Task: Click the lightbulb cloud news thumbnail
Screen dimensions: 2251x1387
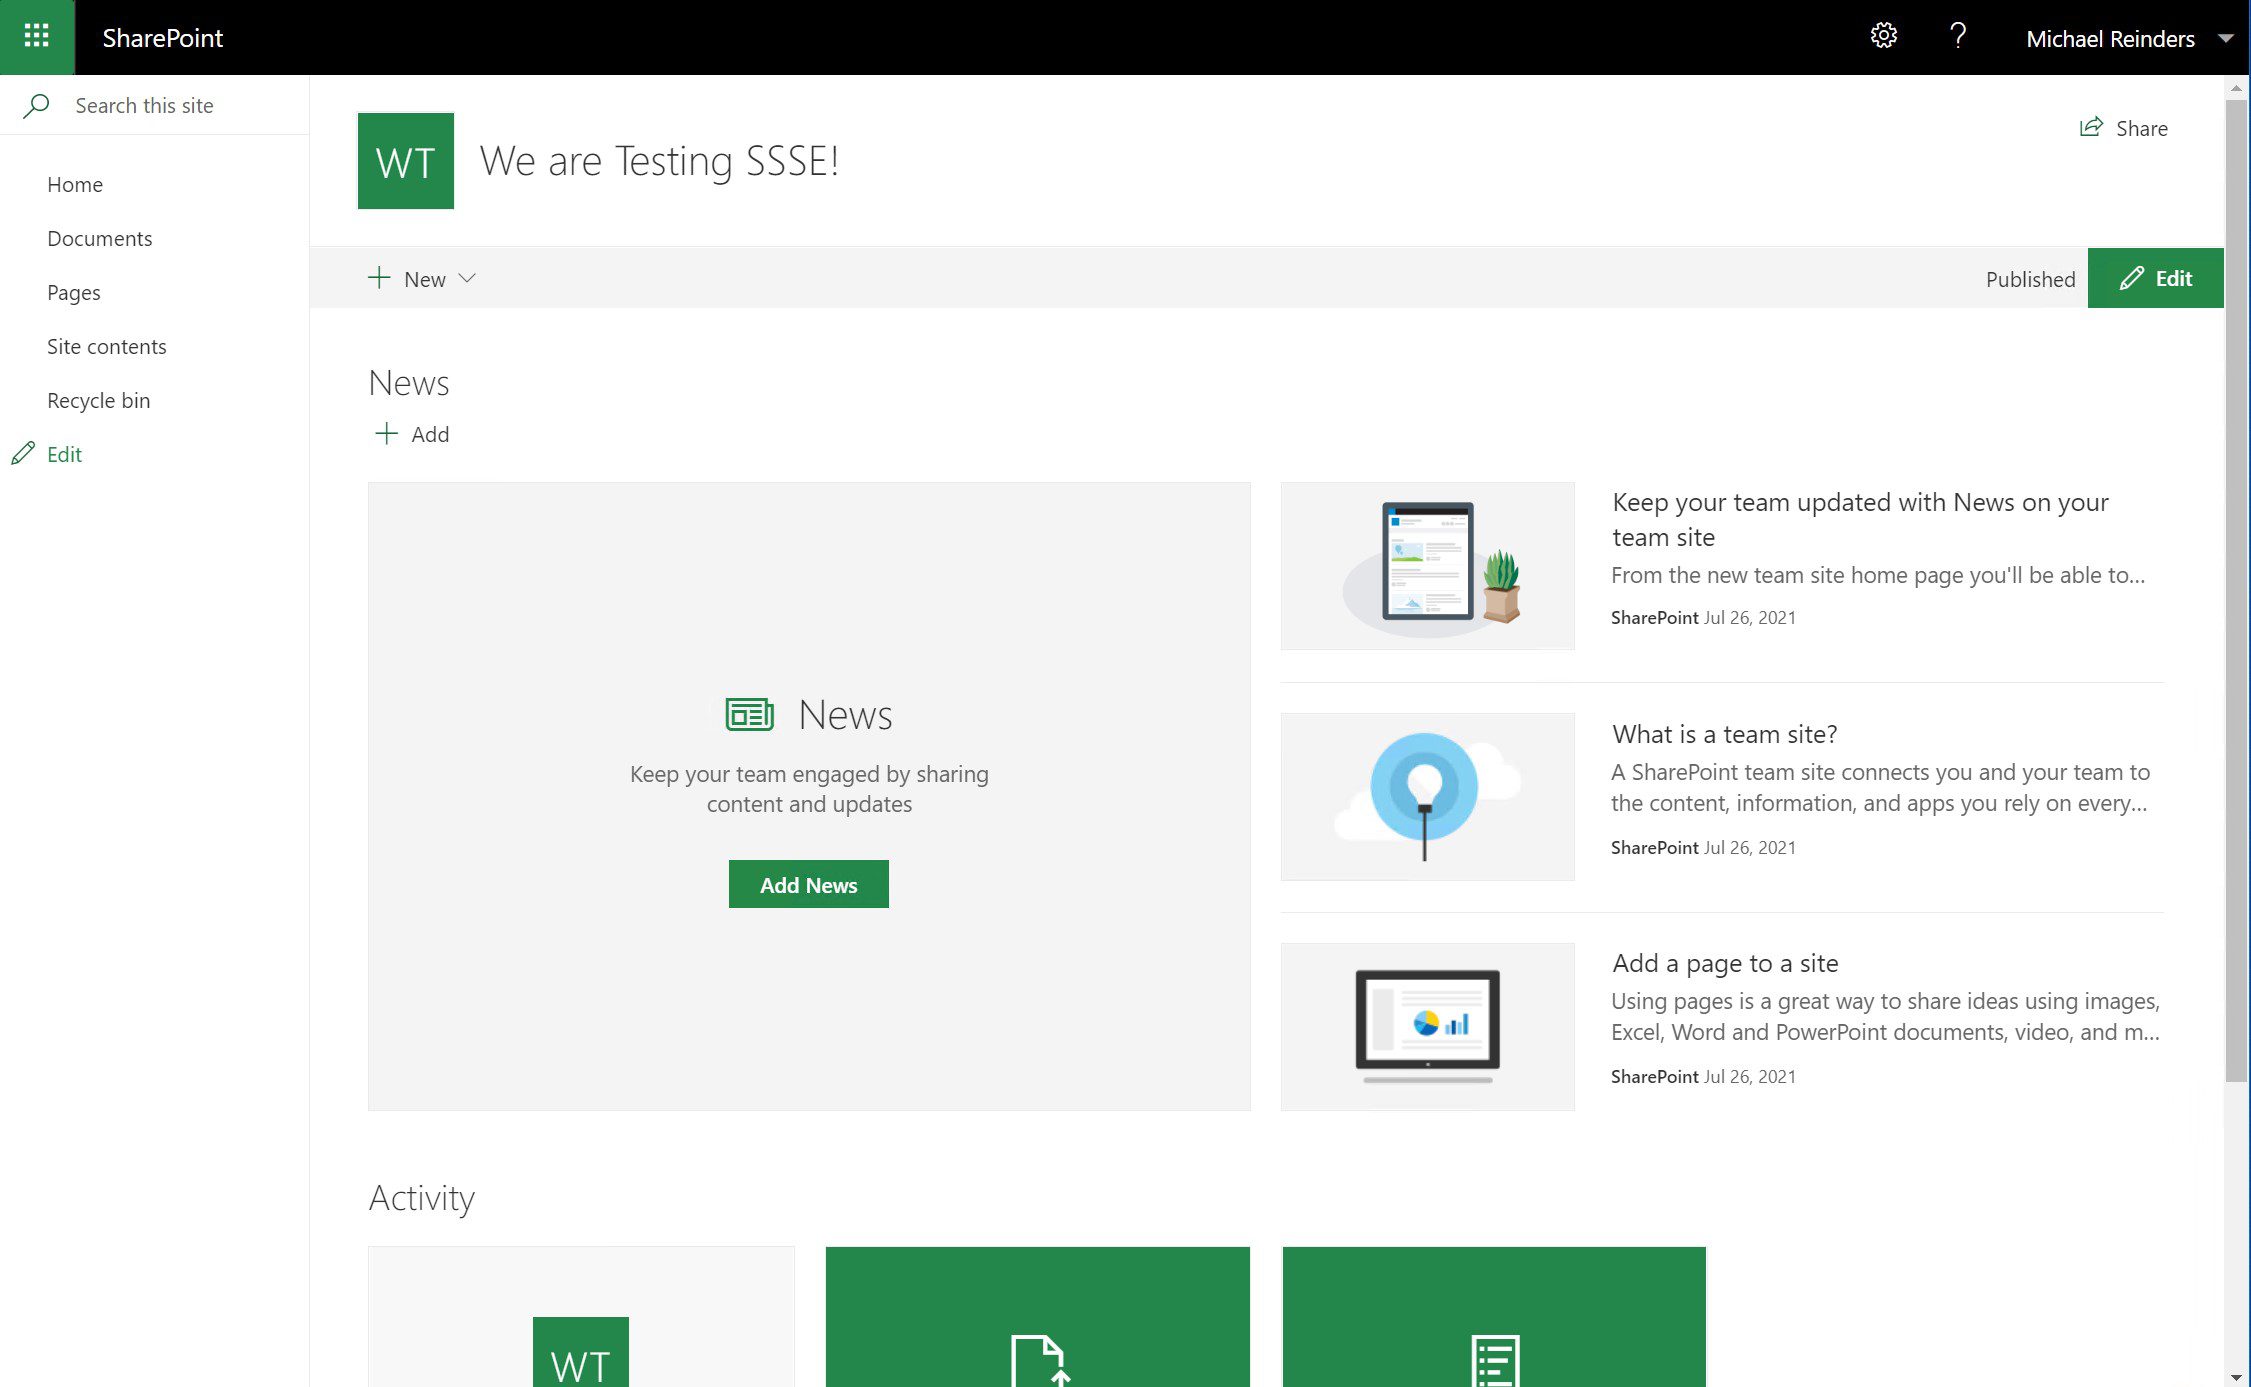Action: pyautogui.click(x=1427, y=796)
